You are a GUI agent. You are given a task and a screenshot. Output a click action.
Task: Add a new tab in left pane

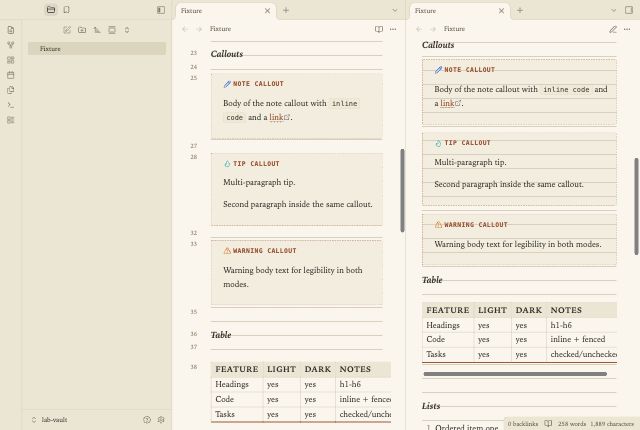(286, 10)
